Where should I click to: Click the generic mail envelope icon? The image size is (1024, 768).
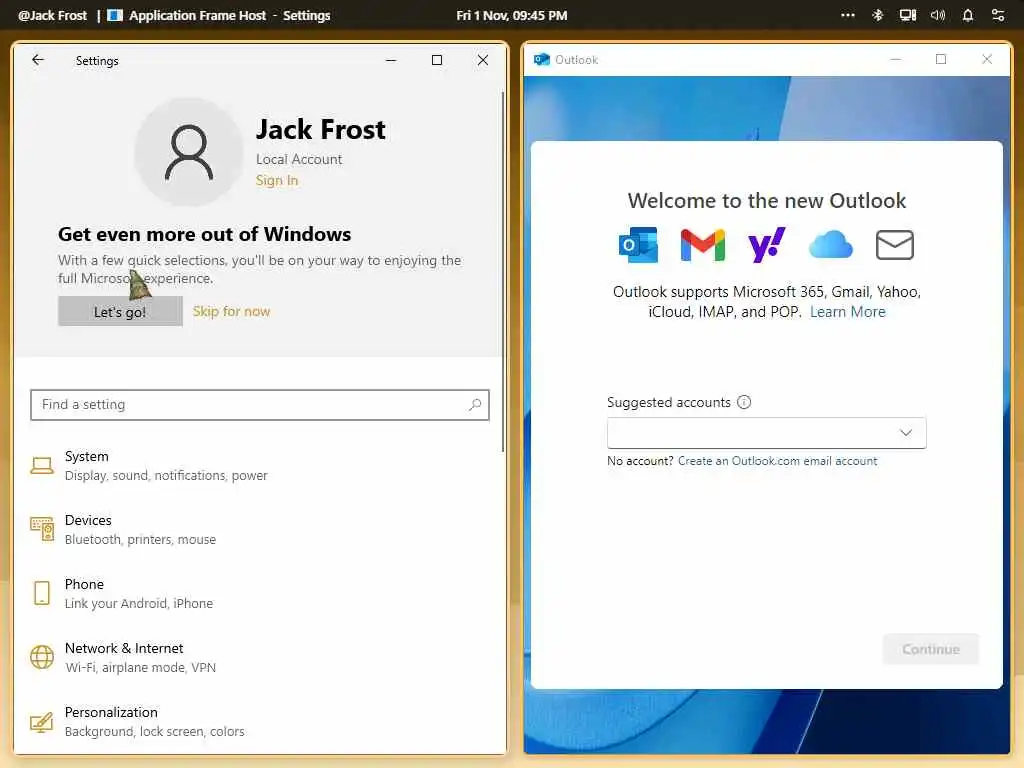894,245
